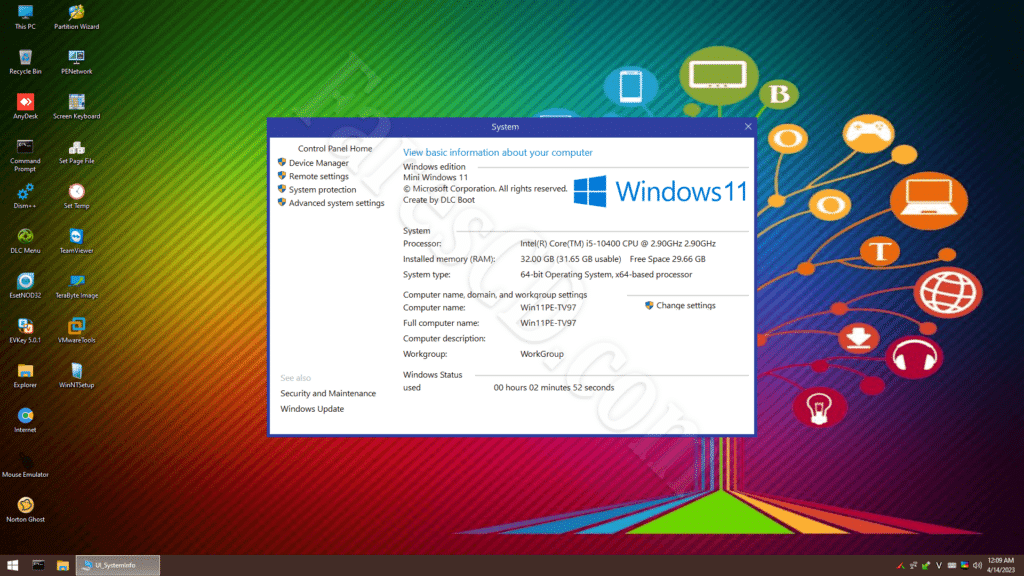
Task: Click 'Create by DLC Boot' text
Action: (x=439, y=200)
